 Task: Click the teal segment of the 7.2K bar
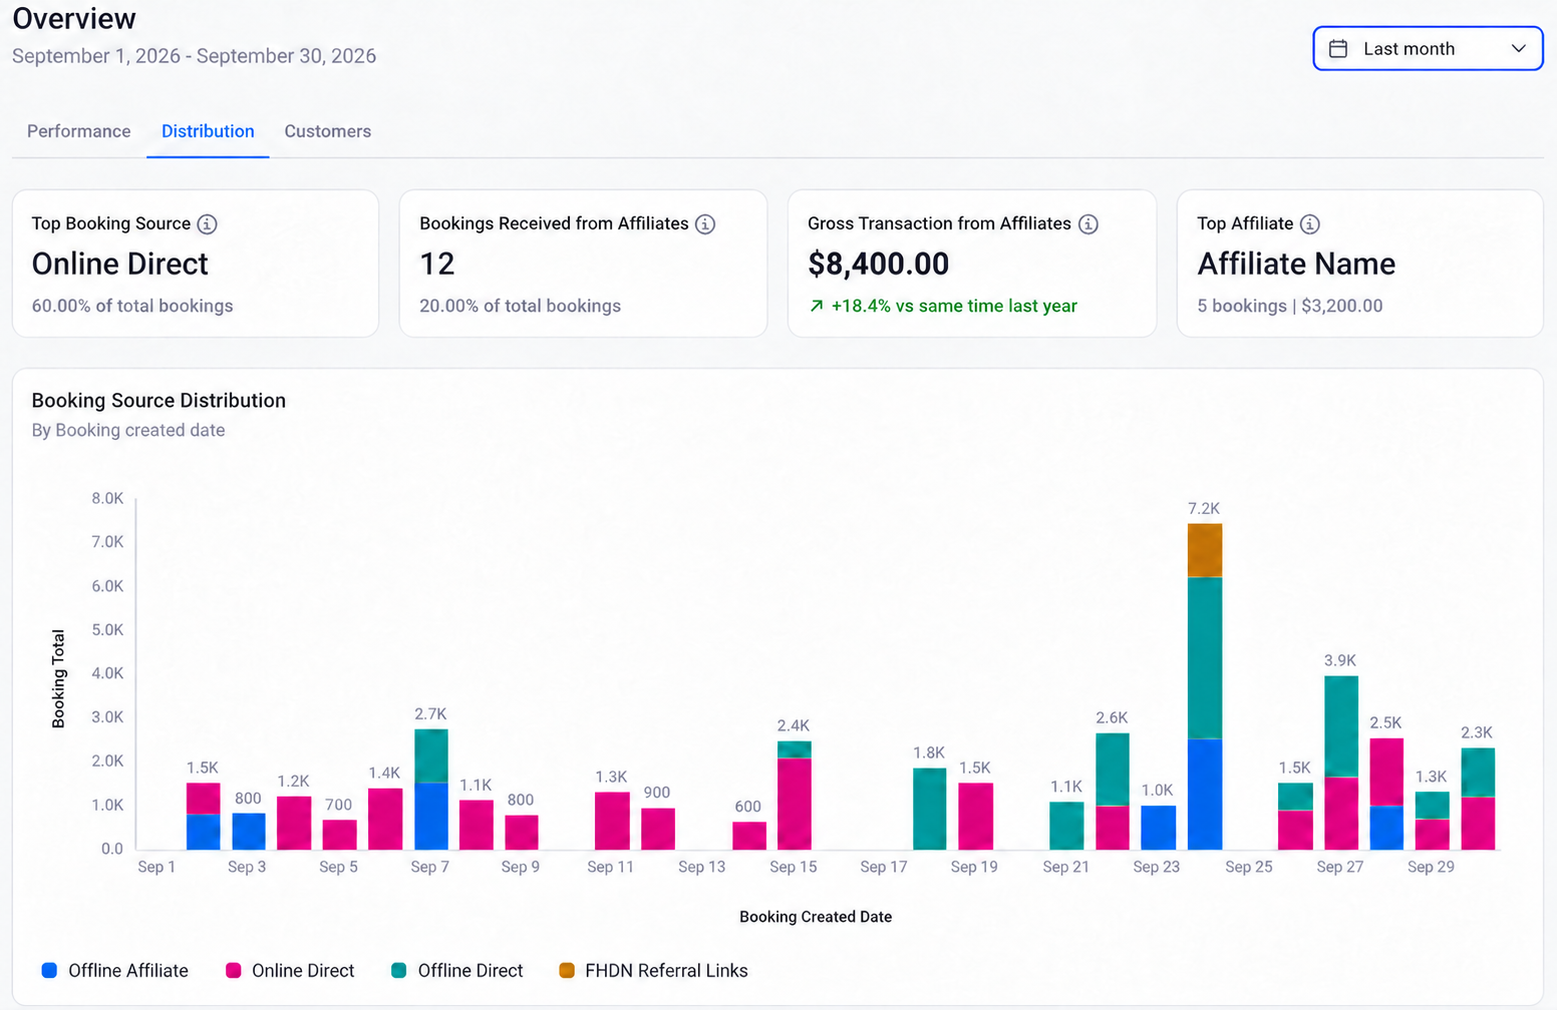(1204, 658)
